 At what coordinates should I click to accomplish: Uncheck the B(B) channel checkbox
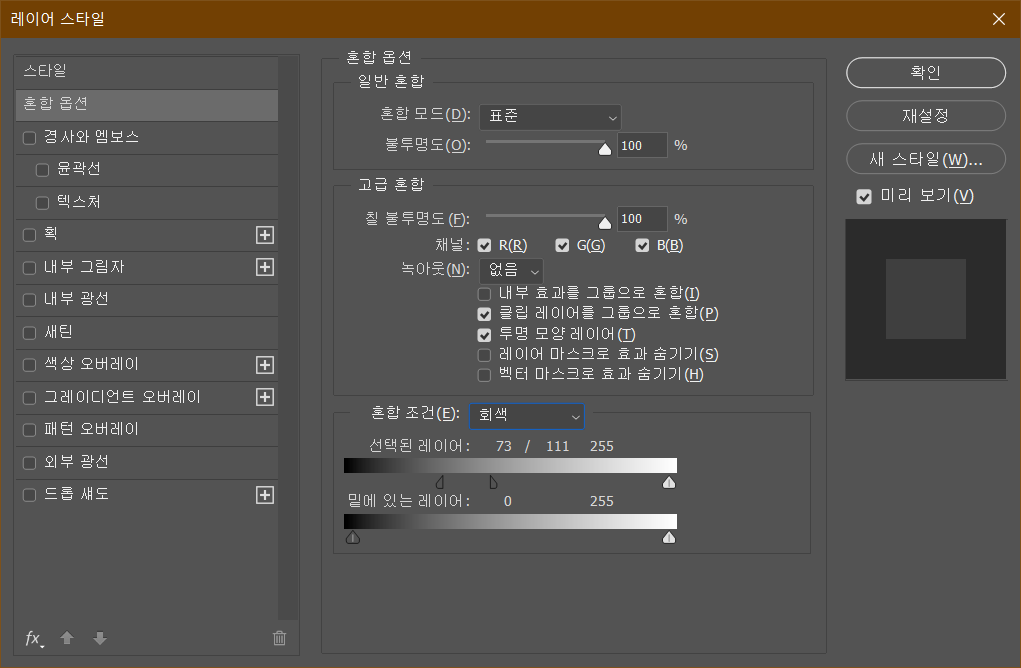[x=642, y=245]
